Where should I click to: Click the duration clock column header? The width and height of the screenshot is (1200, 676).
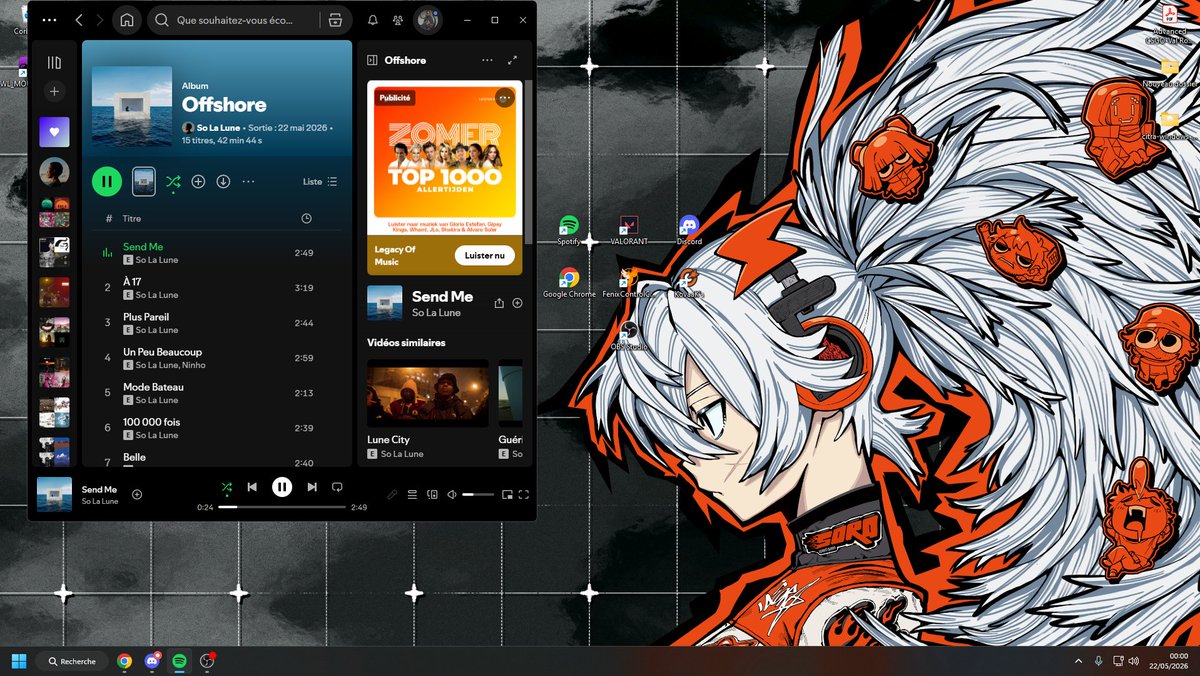click(306, 218)
